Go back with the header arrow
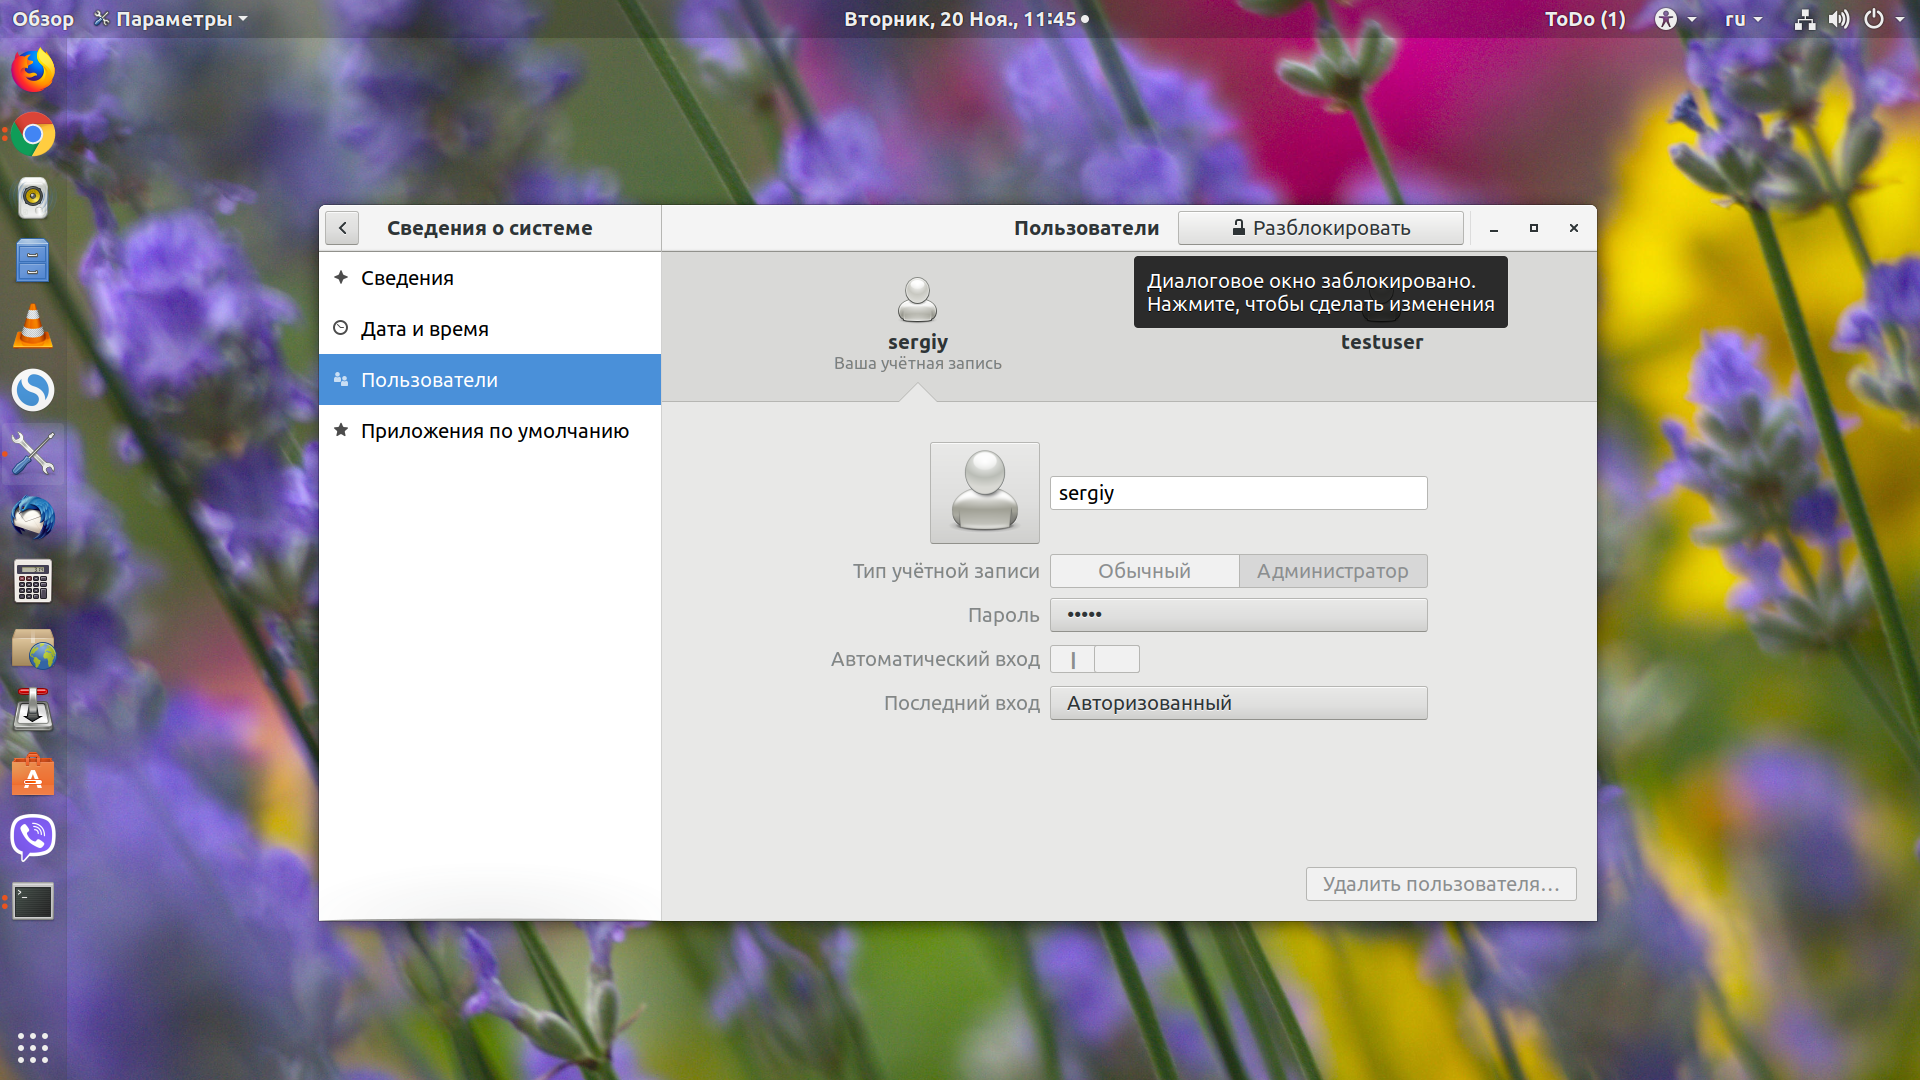1920x1080 pixels. point(342,228)
